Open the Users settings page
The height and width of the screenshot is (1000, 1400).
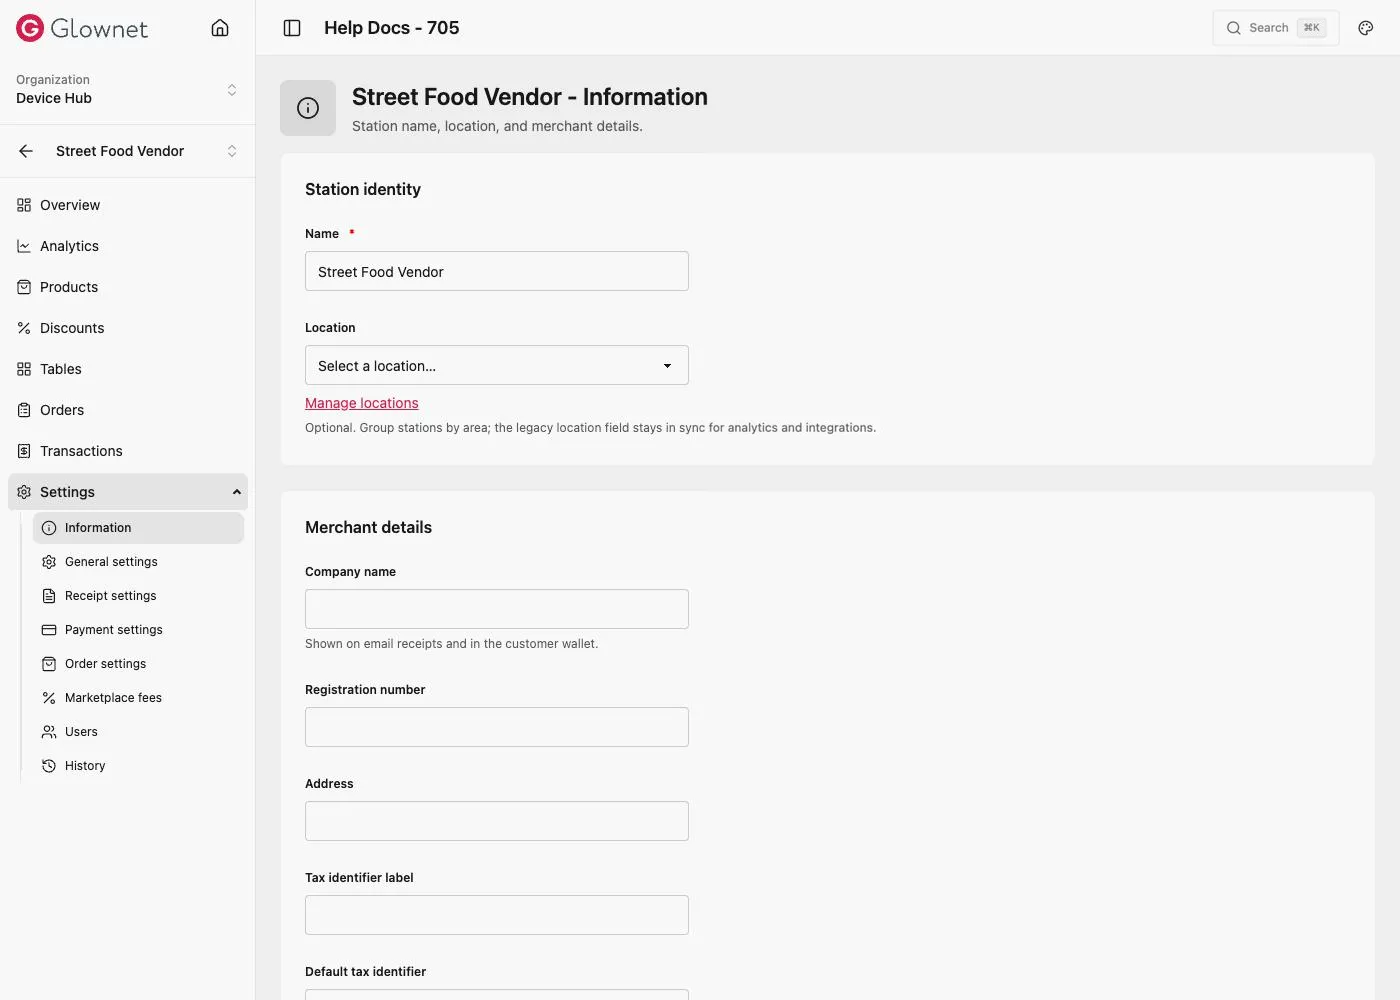(138, 732)
